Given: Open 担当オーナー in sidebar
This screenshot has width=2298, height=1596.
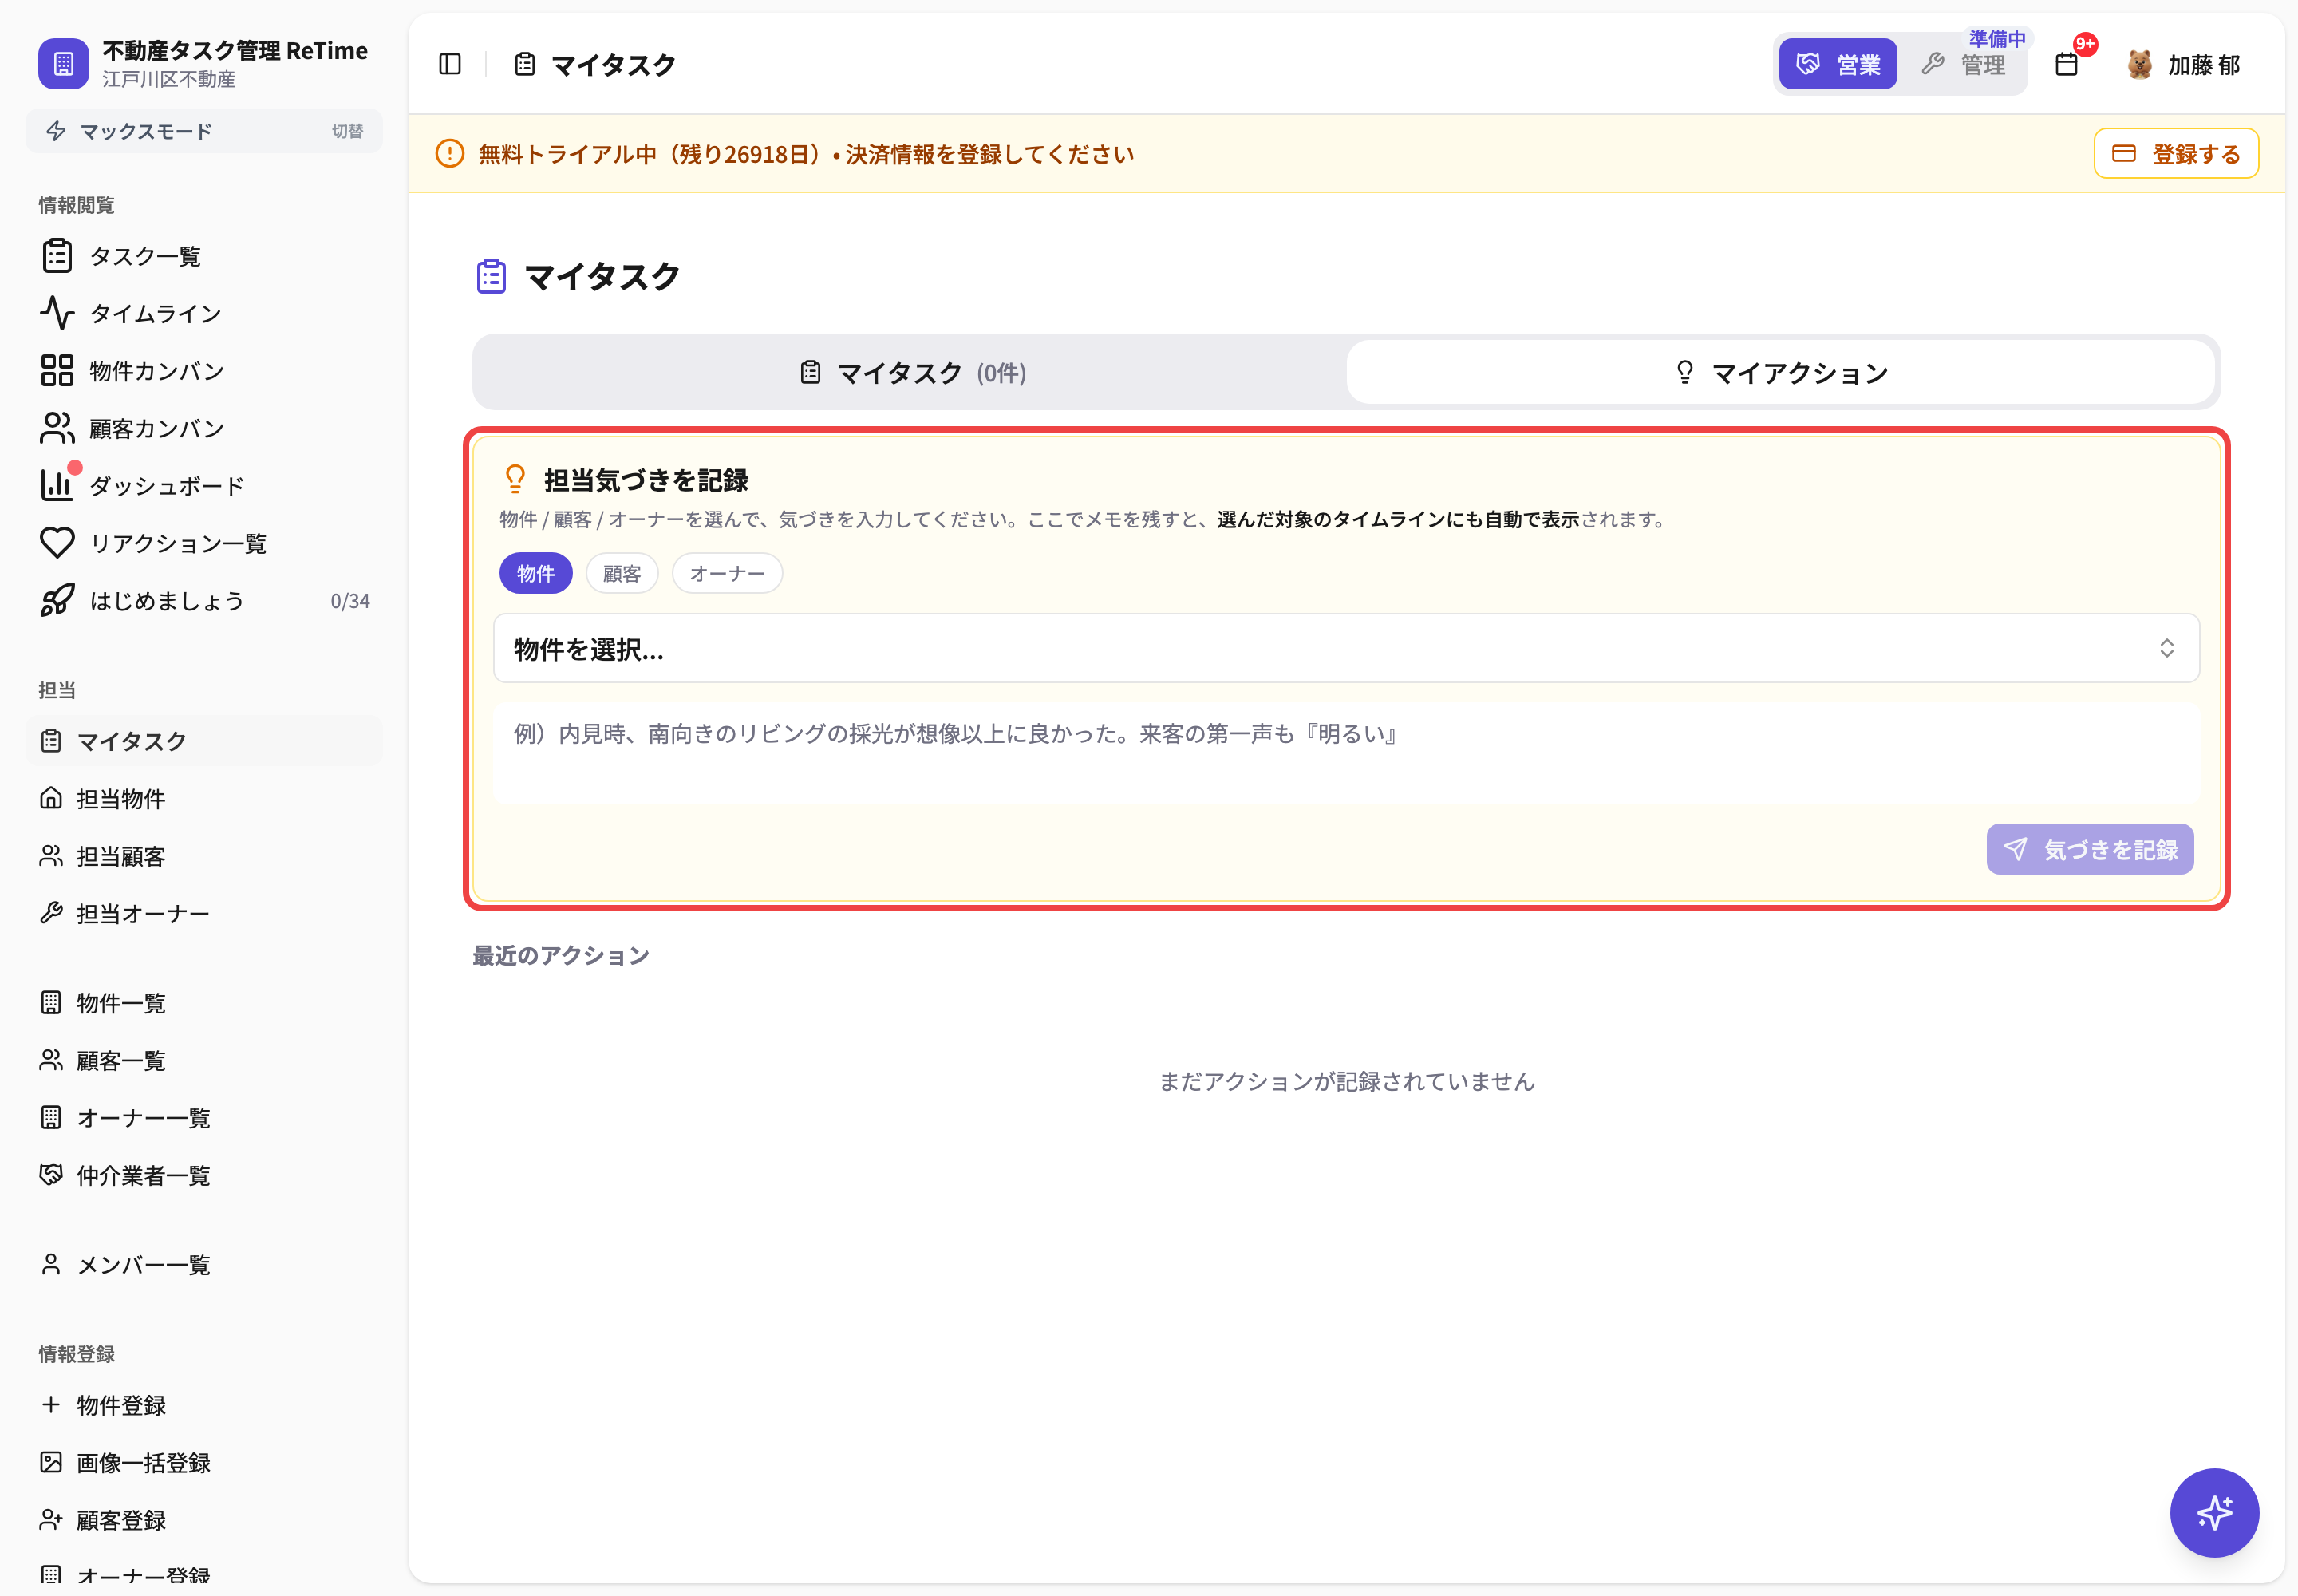Looking at the screenshot, I should [x=204, y=913].
